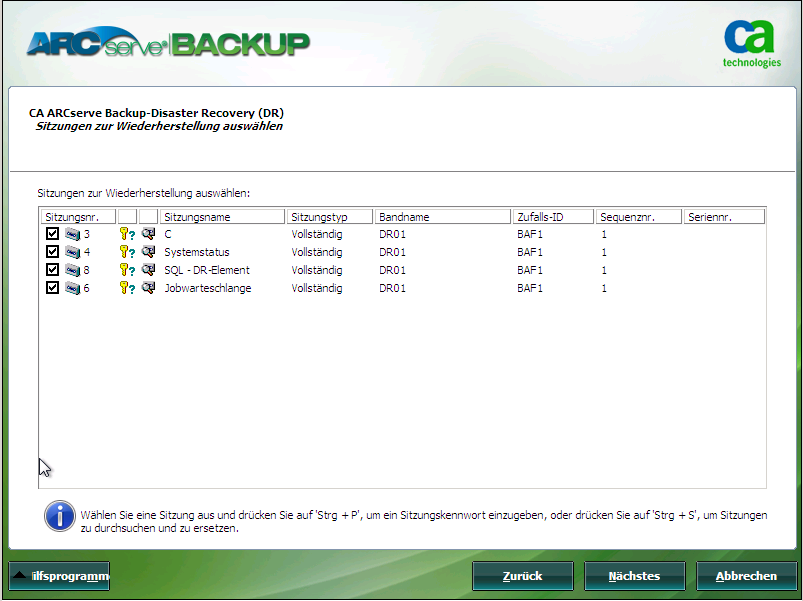Viewport: 803px width, 601px height.
Task: Click the magnifier icon next to session C
Action: (x=148, y=234)
